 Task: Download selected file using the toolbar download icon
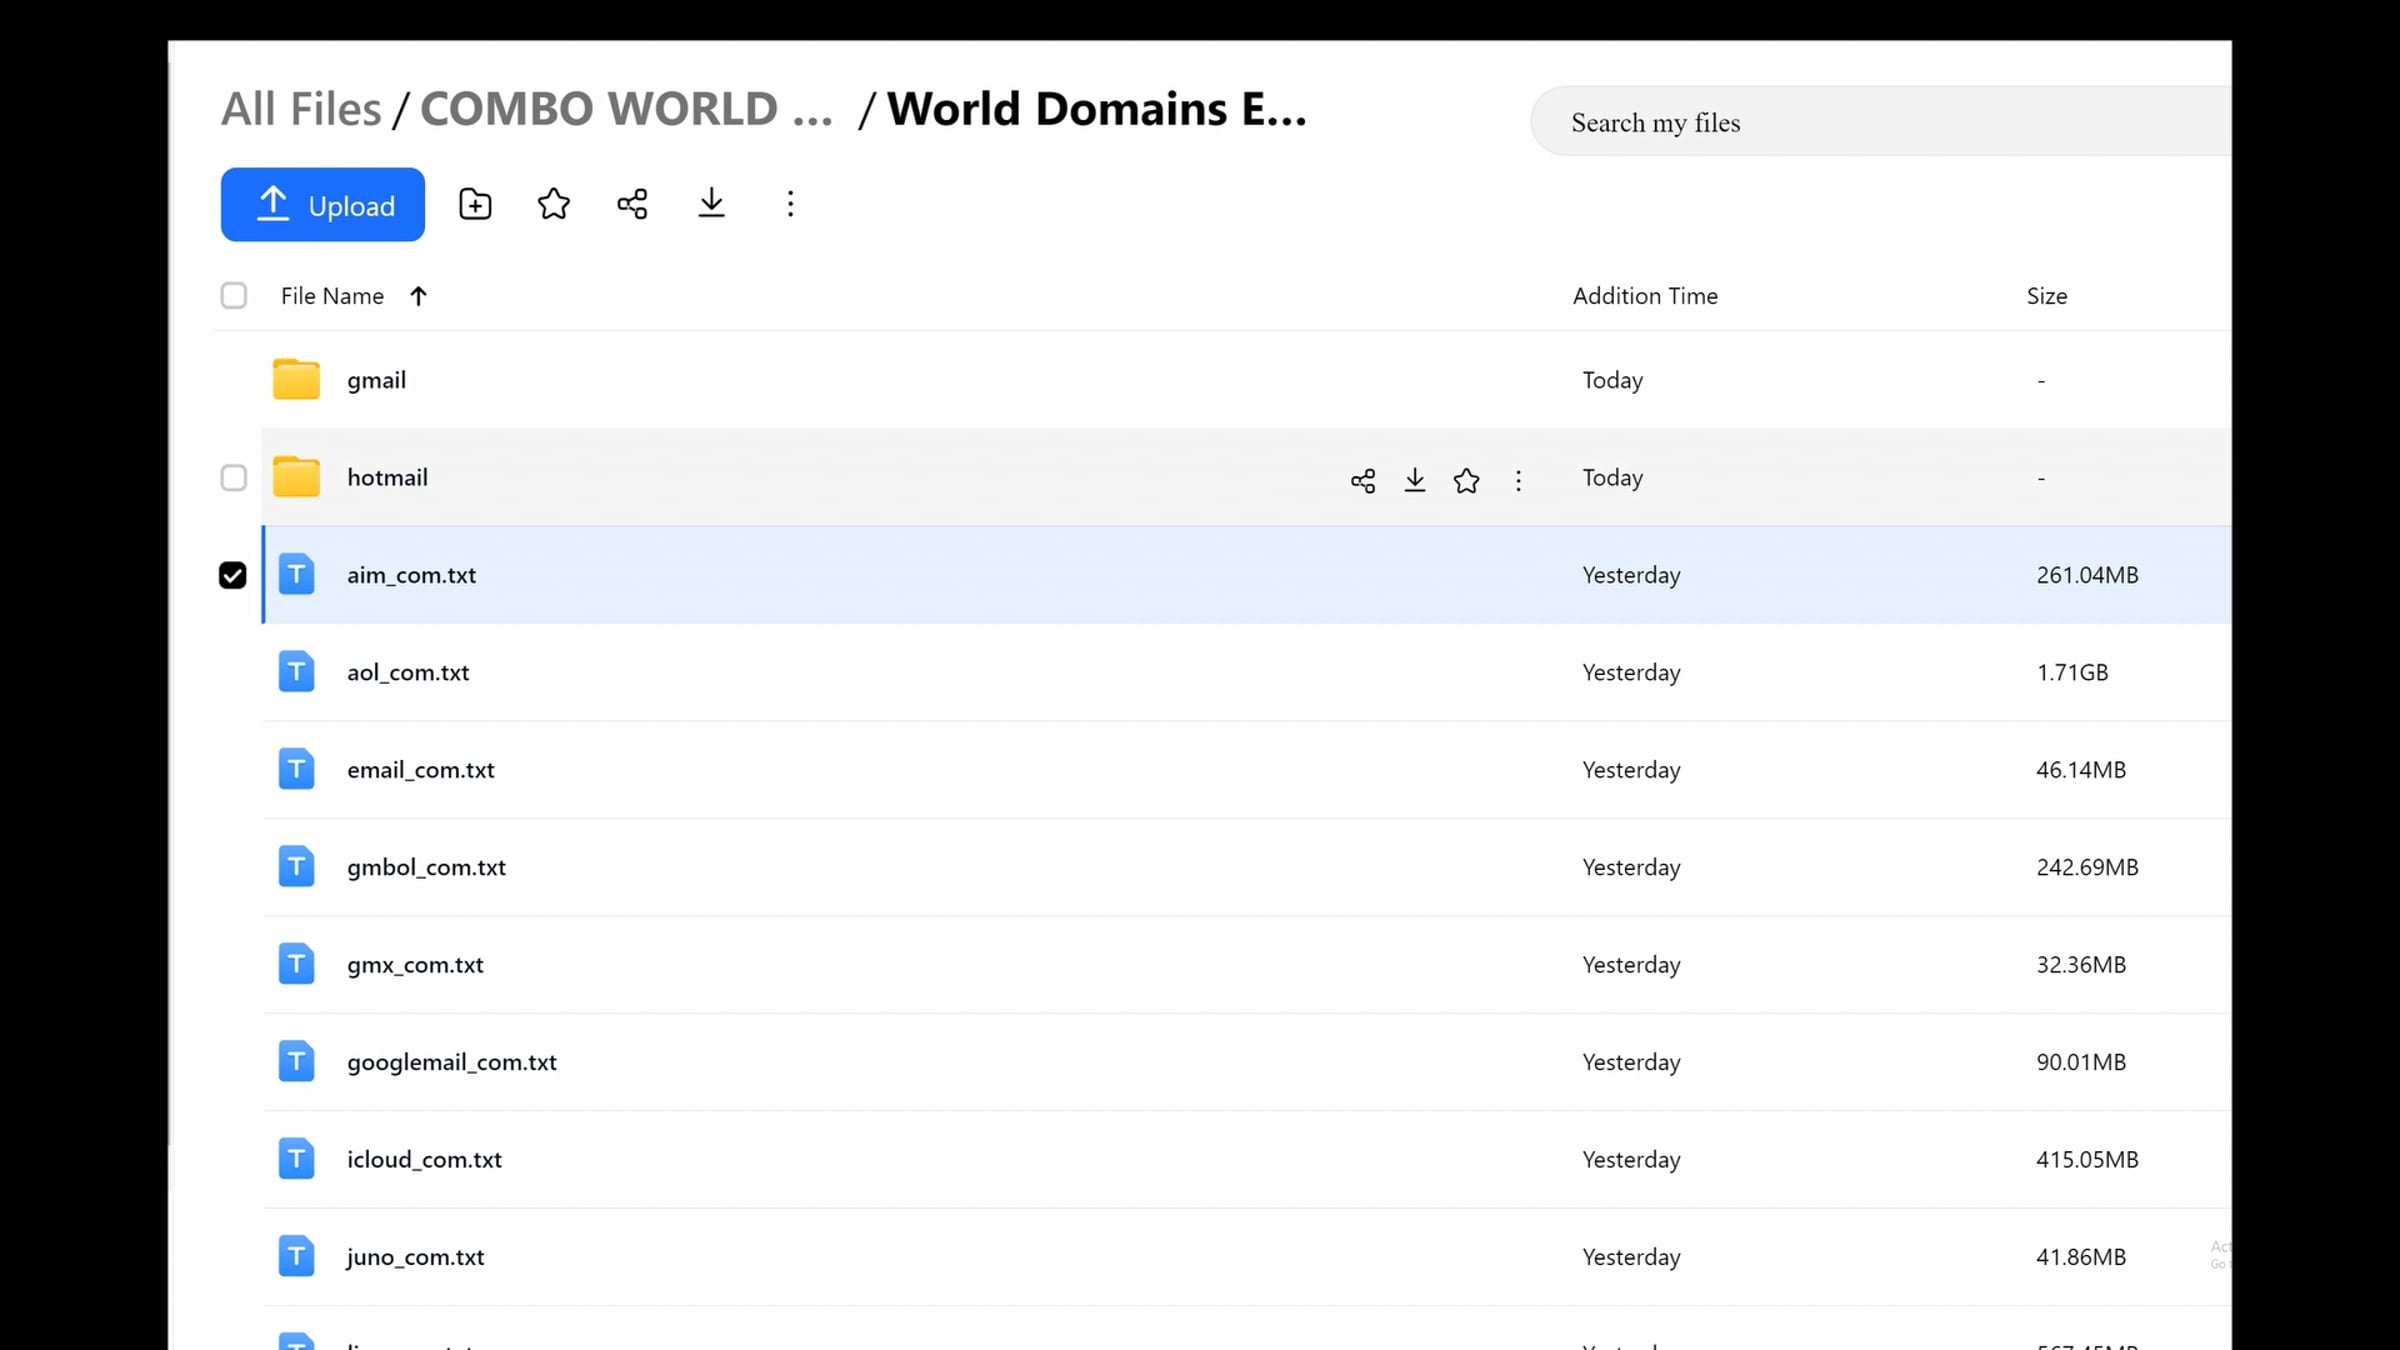click(x=711, y=204)
